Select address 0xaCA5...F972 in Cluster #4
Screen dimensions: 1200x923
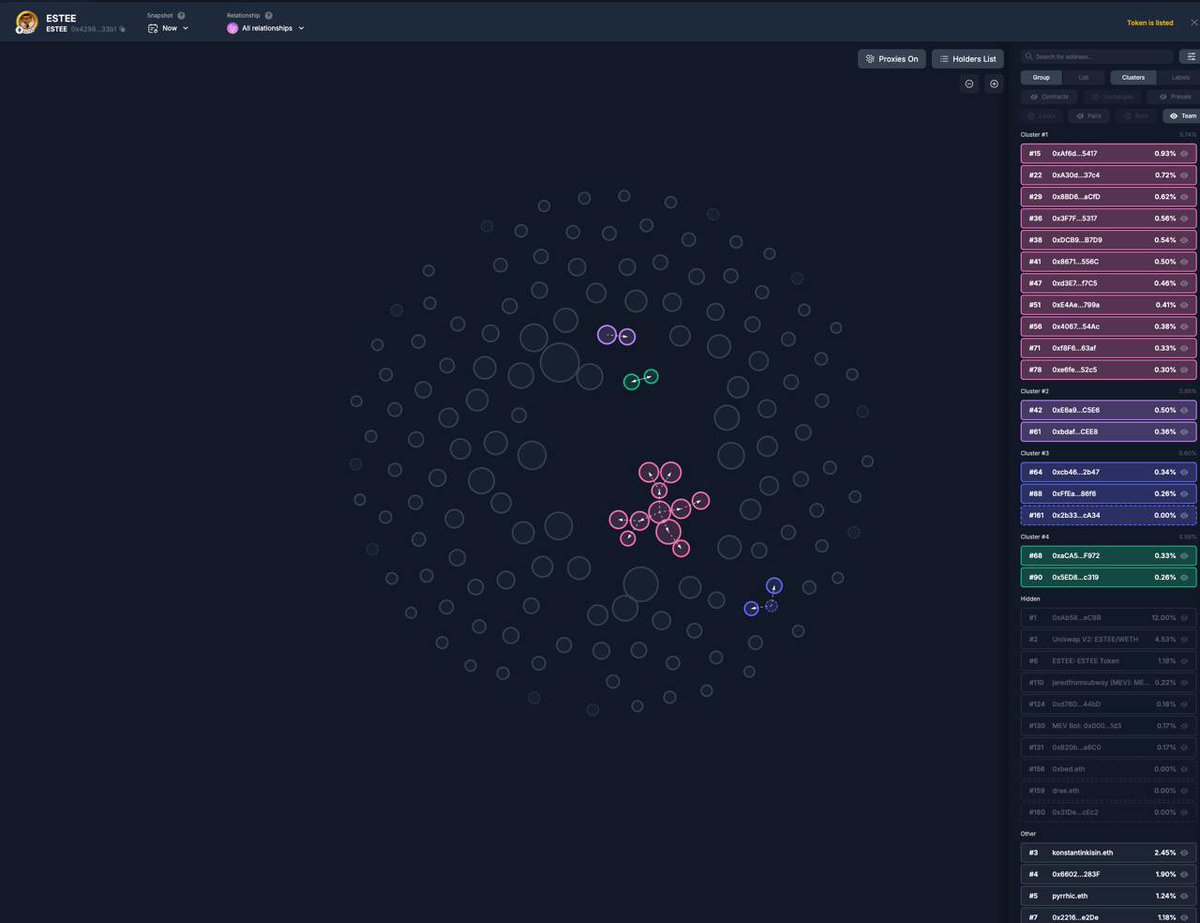(x=1075, y=556)
